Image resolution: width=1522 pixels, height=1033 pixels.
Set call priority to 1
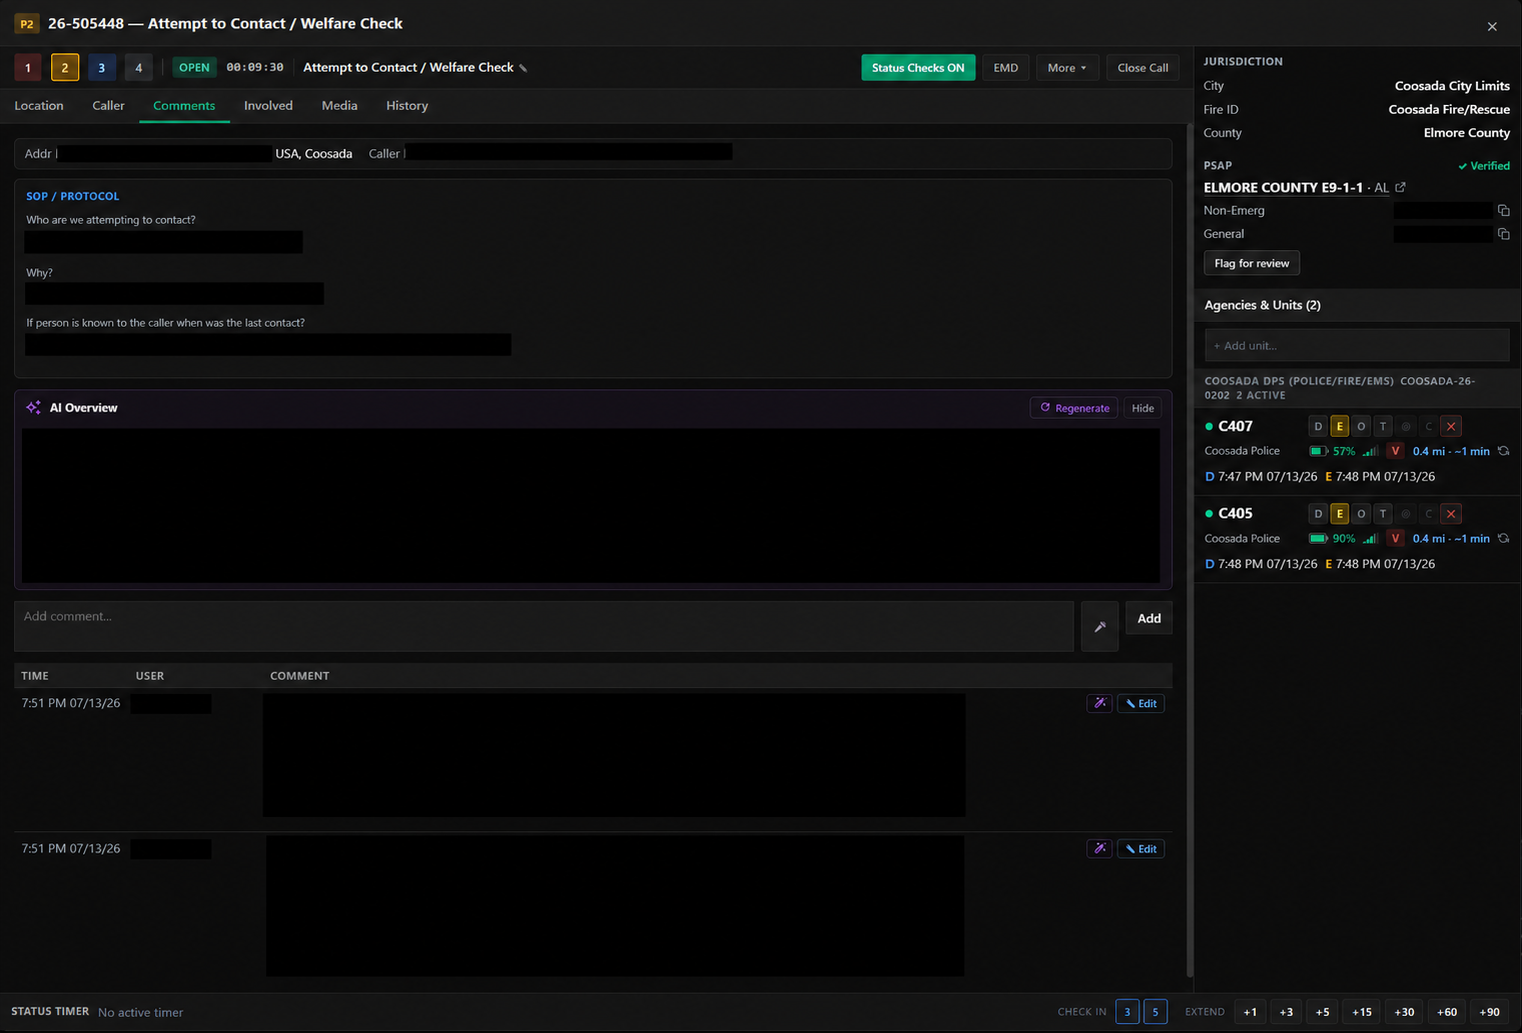pos(28,68)
